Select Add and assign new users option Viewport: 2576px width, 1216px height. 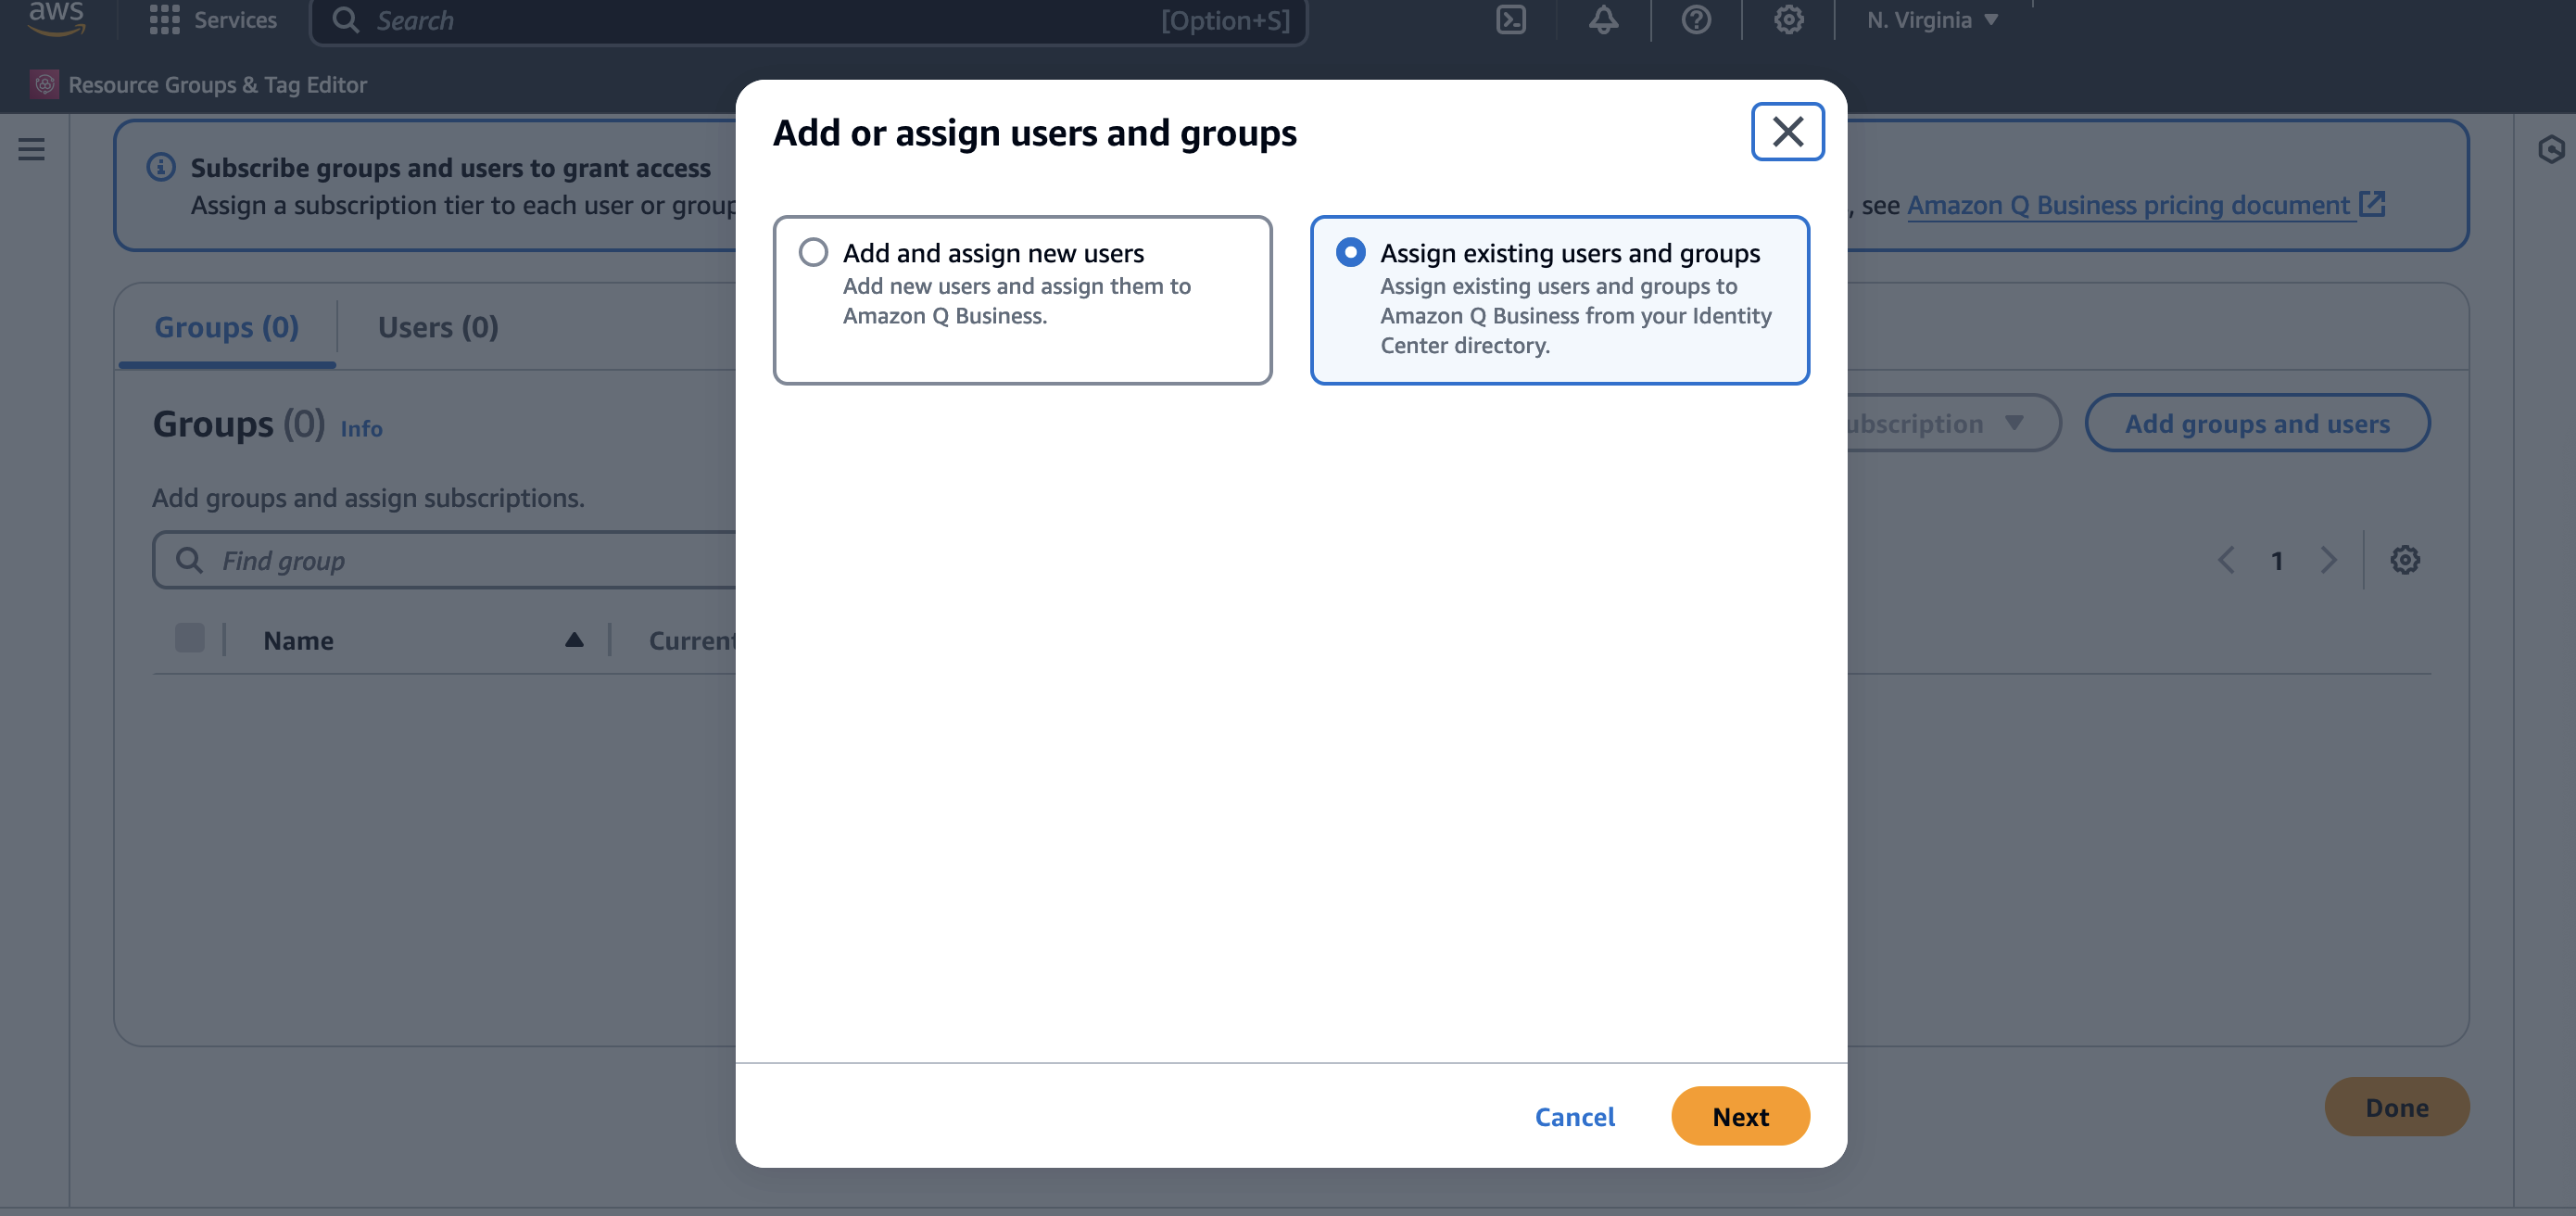[x=813, y=252]
